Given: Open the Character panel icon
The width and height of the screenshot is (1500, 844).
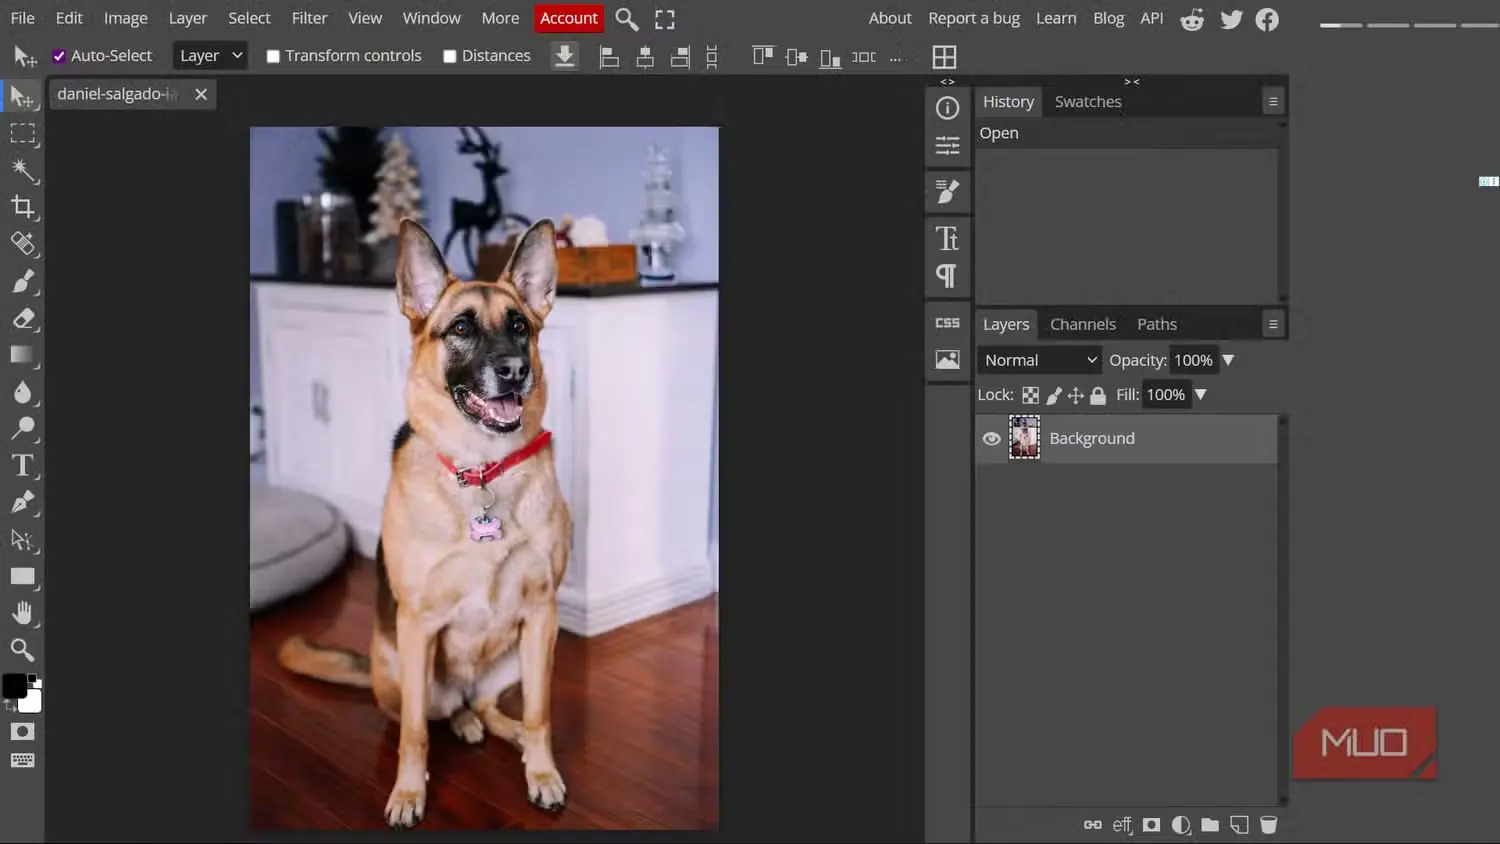Looking at the screenshot, I should (947, 238).
